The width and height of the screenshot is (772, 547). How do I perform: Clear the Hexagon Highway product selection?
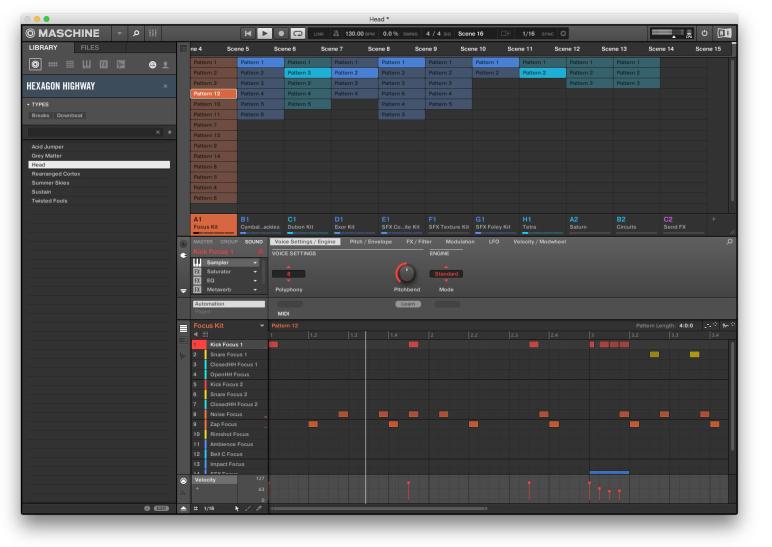165,86
